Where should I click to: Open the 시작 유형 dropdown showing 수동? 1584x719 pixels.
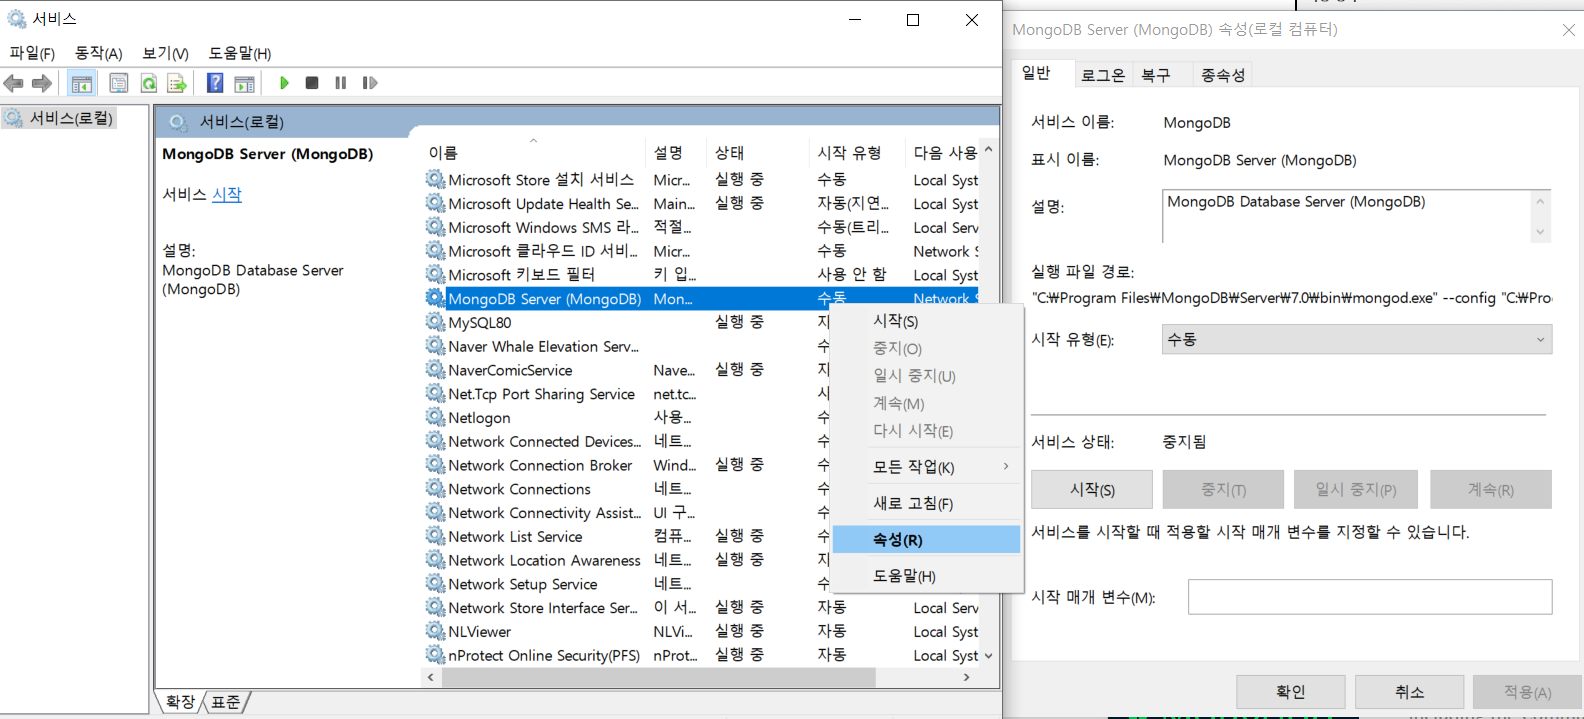click(x=1357, y=340)
